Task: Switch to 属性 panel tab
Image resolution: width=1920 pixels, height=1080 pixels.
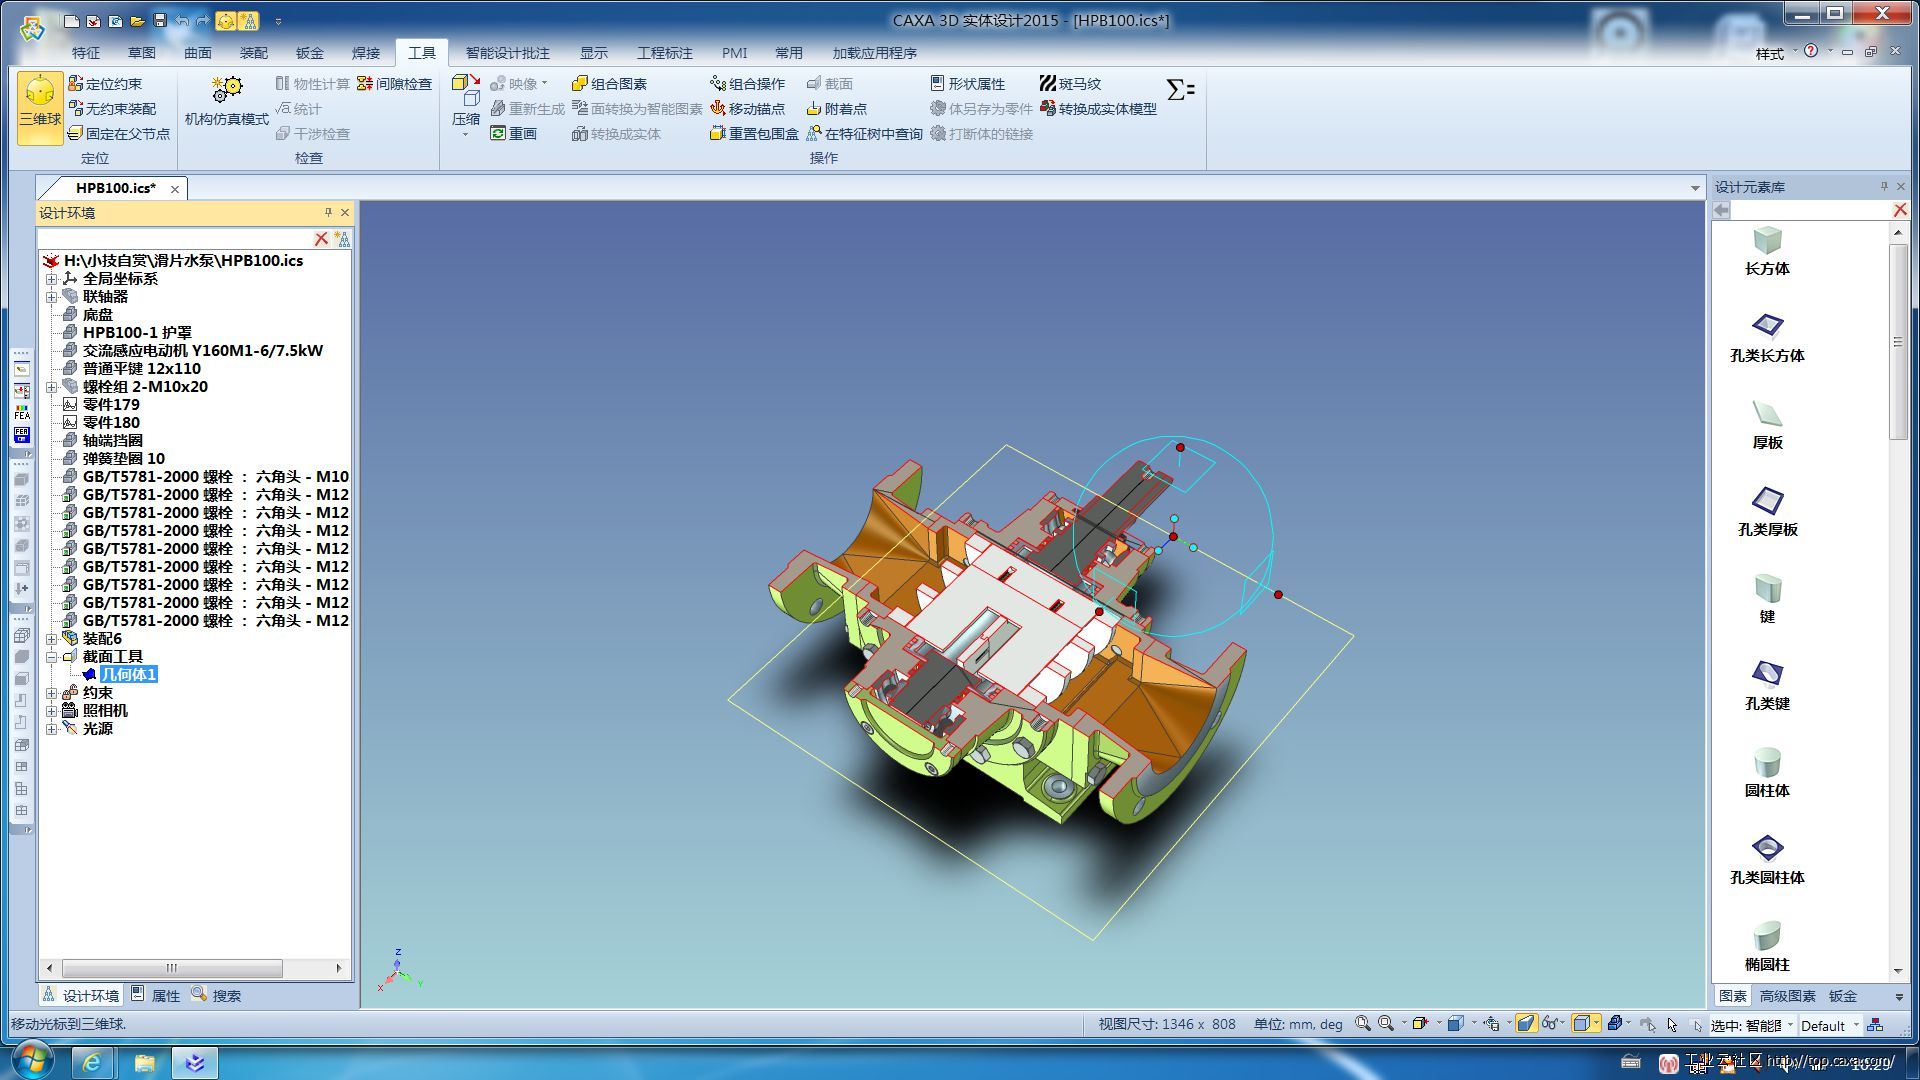Action: 156,995
